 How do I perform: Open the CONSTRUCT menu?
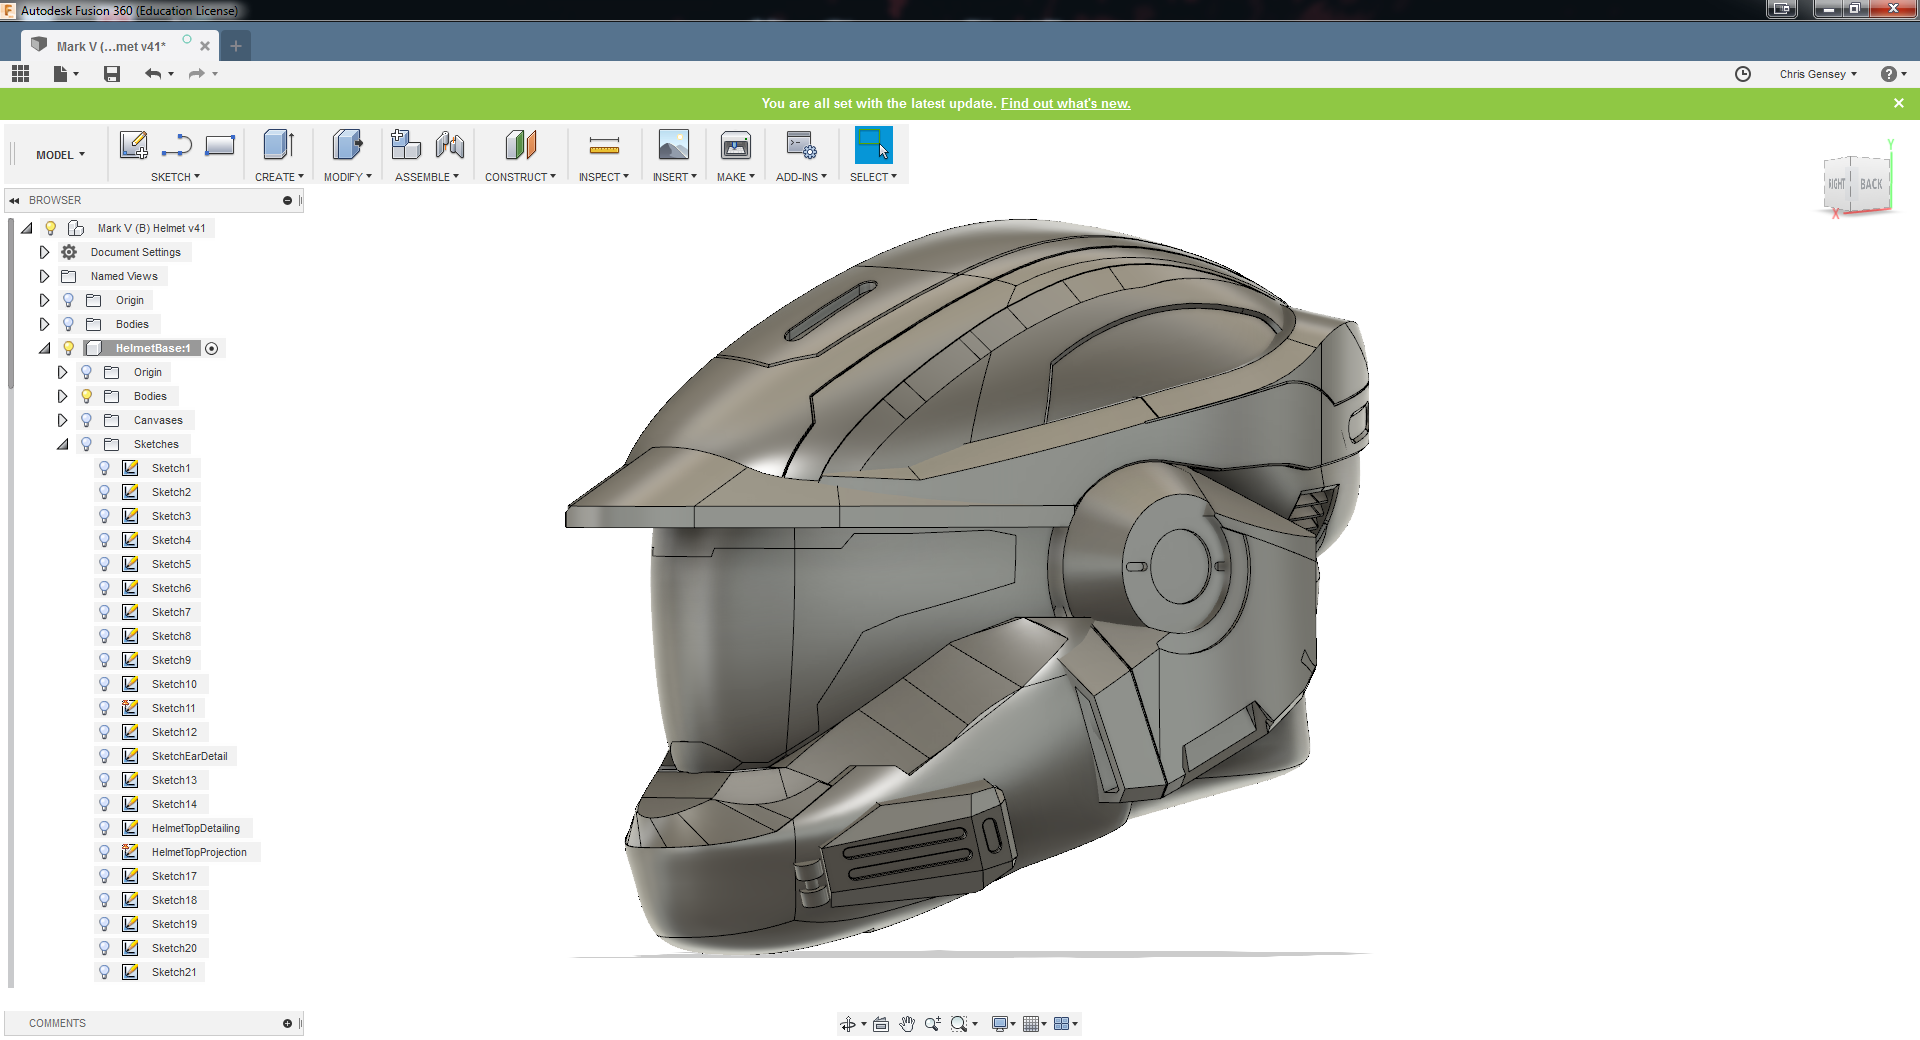click(520, 177)
